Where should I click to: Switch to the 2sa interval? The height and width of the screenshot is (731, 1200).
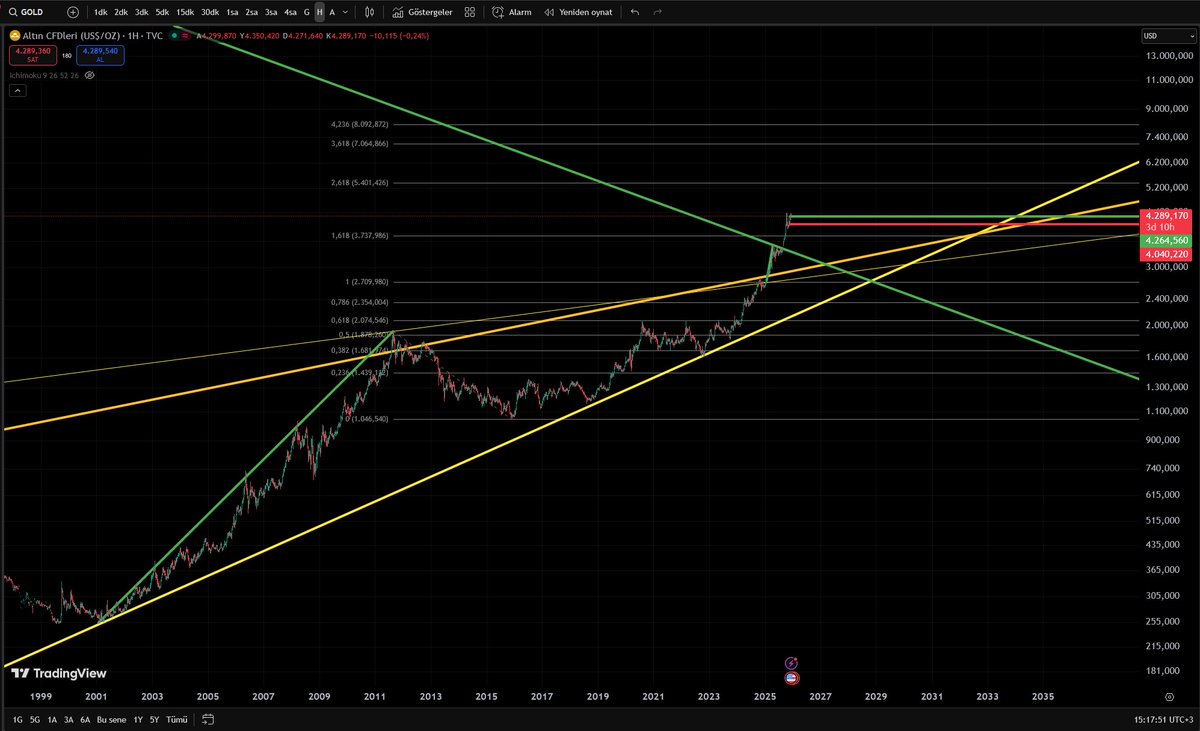pos(251,13)
